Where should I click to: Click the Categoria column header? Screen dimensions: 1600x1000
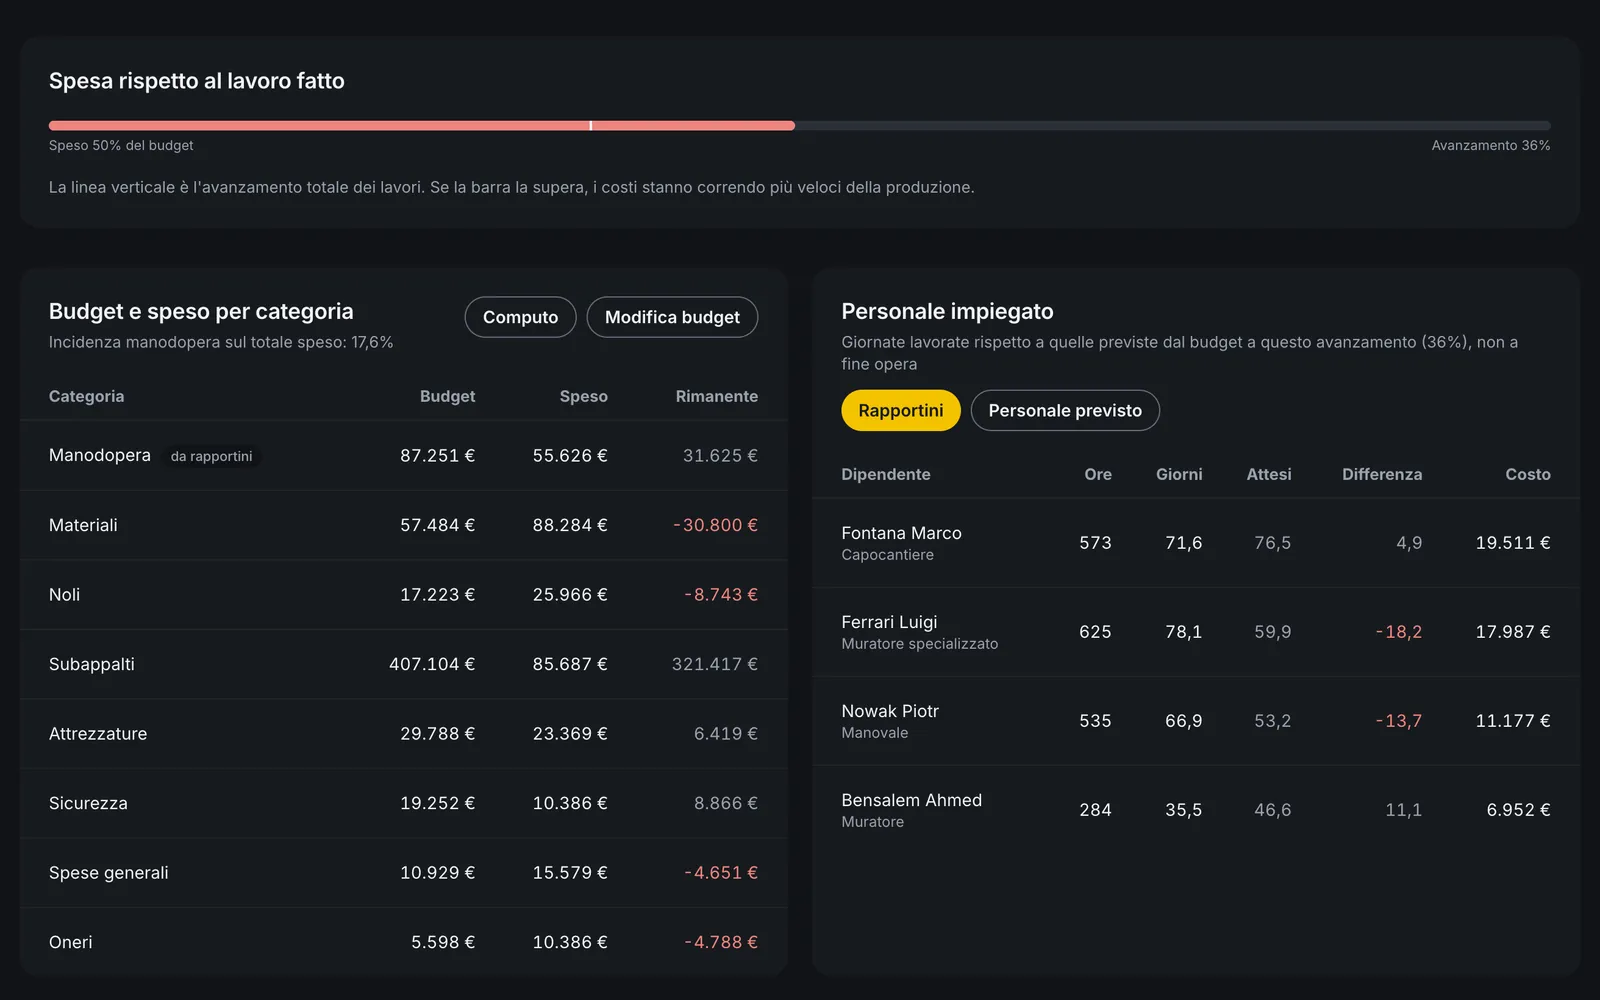click(86, 396)
